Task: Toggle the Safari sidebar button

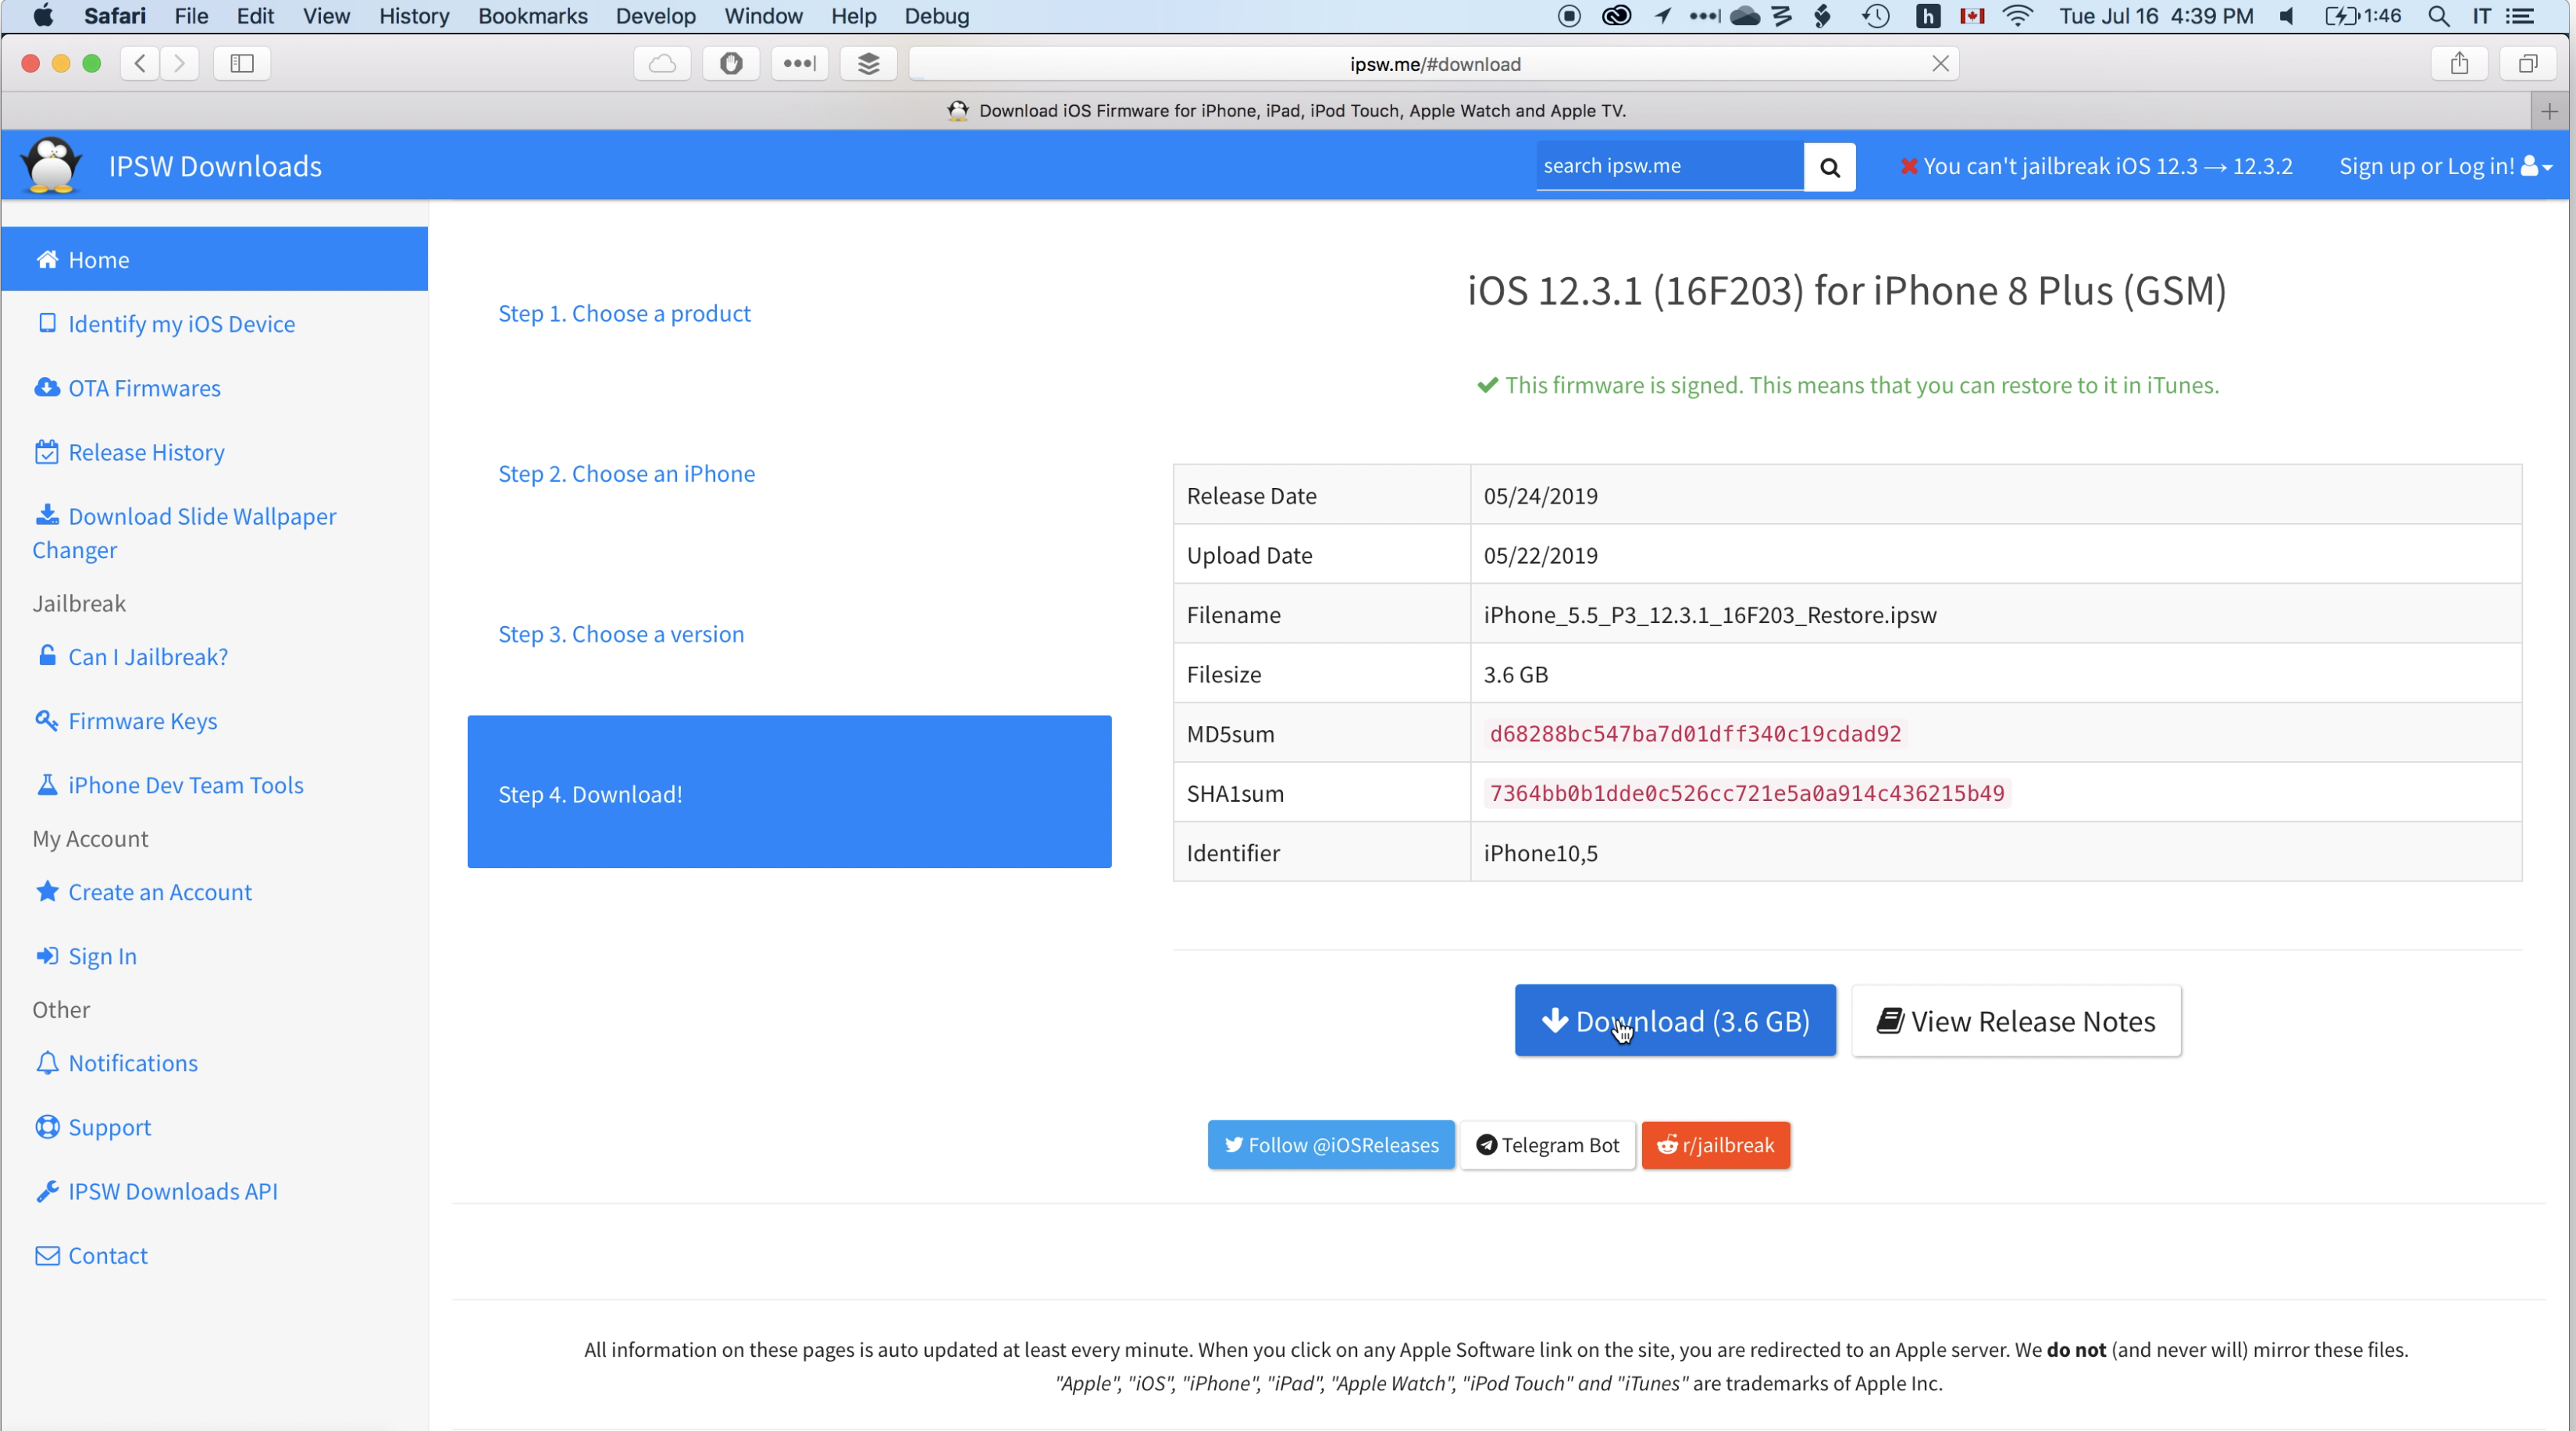Action: point(242,64)
